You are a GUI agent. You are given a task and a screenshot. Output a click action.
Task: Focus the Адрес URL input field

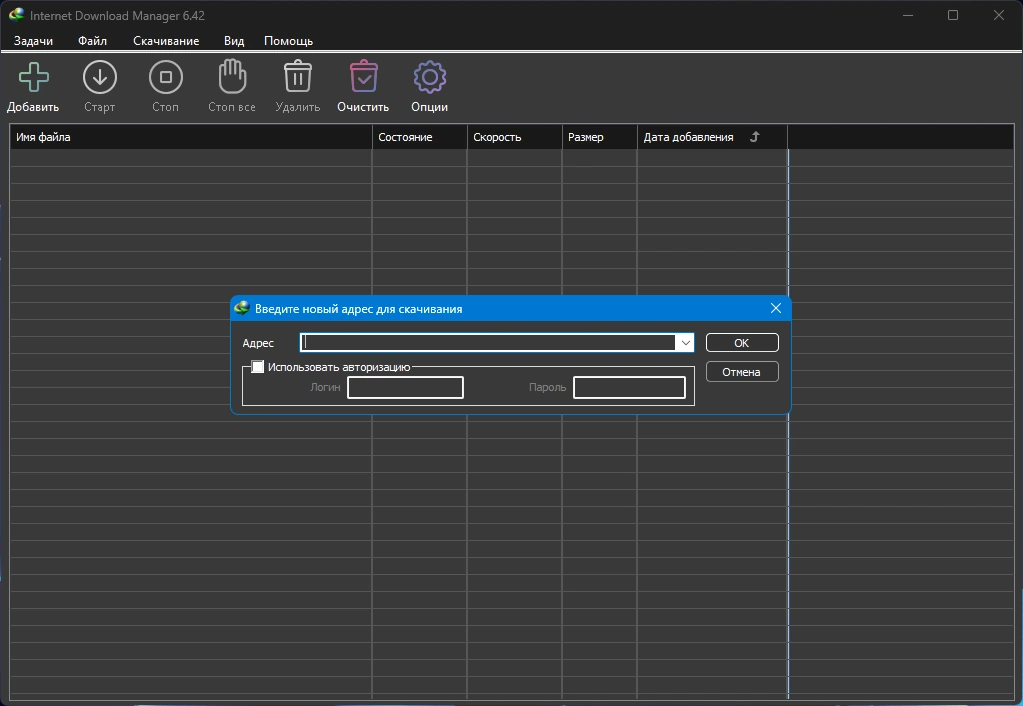coord(488,343)
